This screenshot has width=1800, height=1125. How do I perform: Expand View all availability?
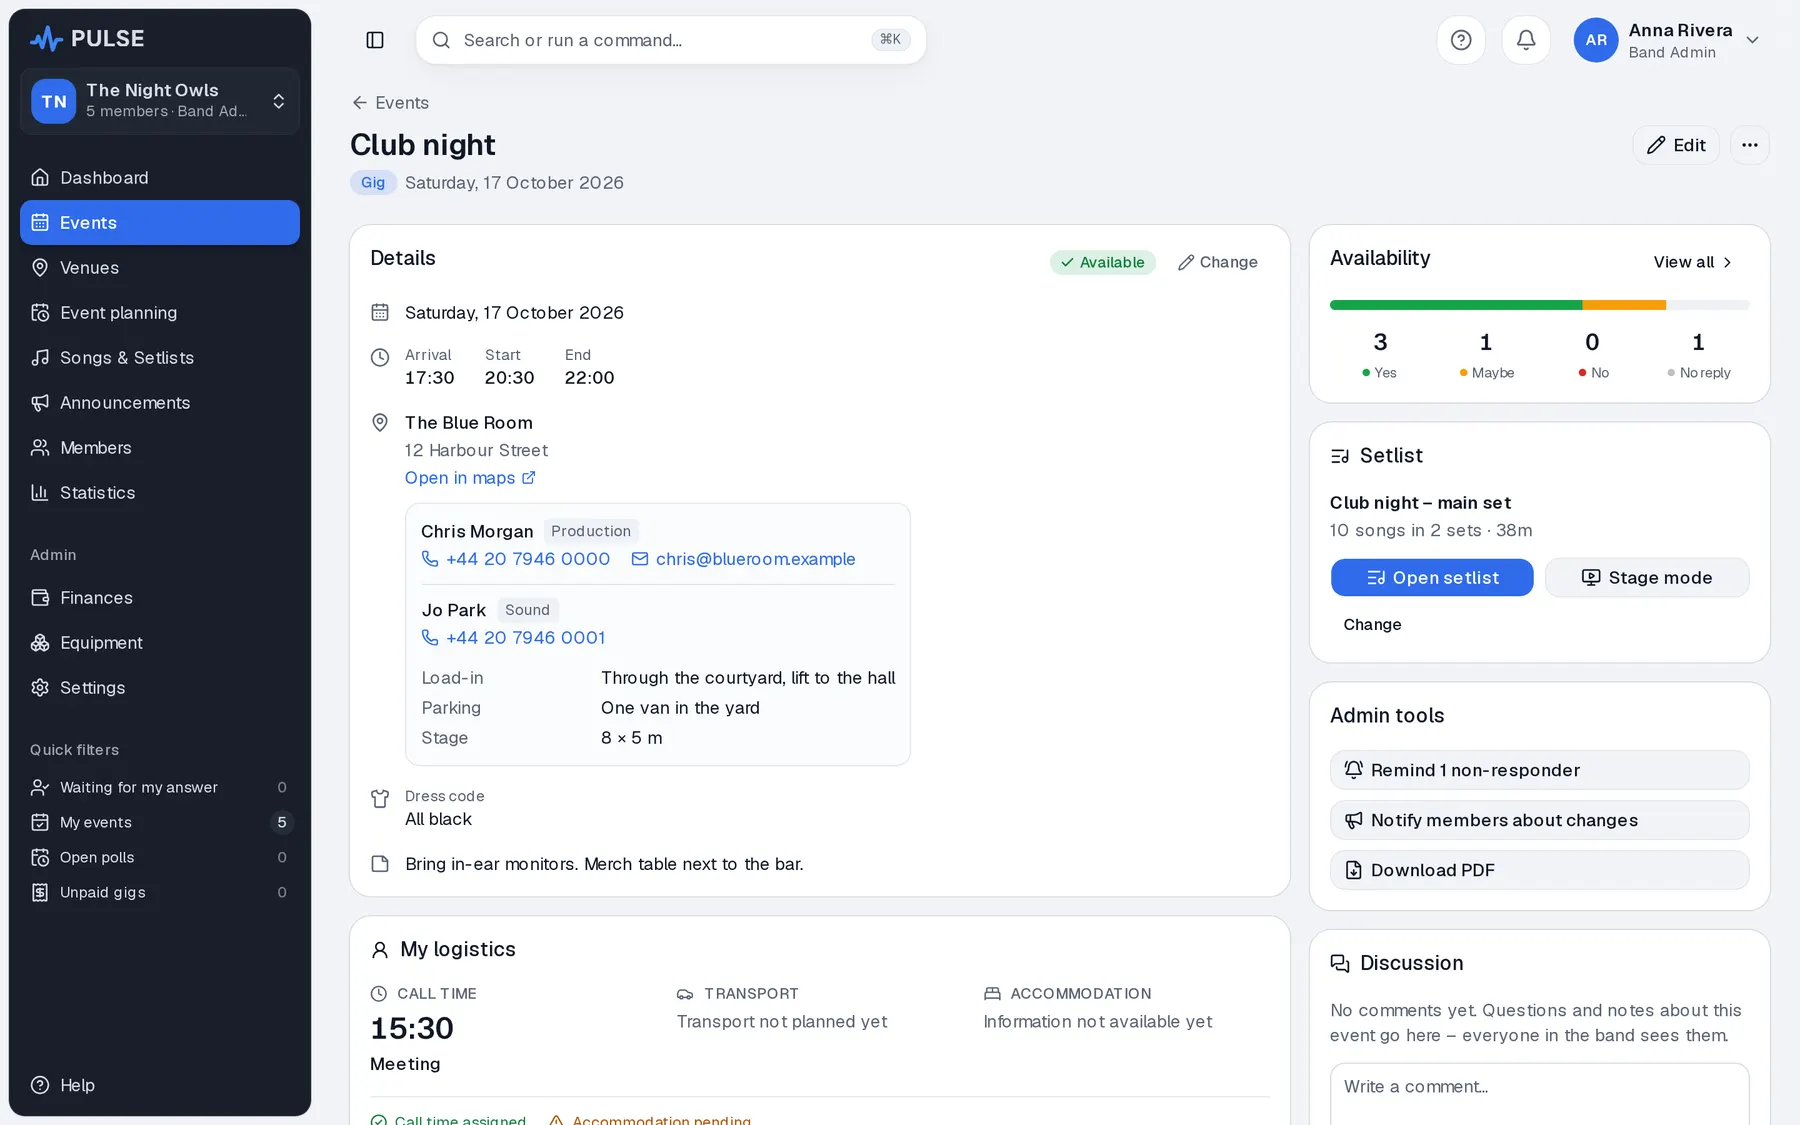point(1693,262)
